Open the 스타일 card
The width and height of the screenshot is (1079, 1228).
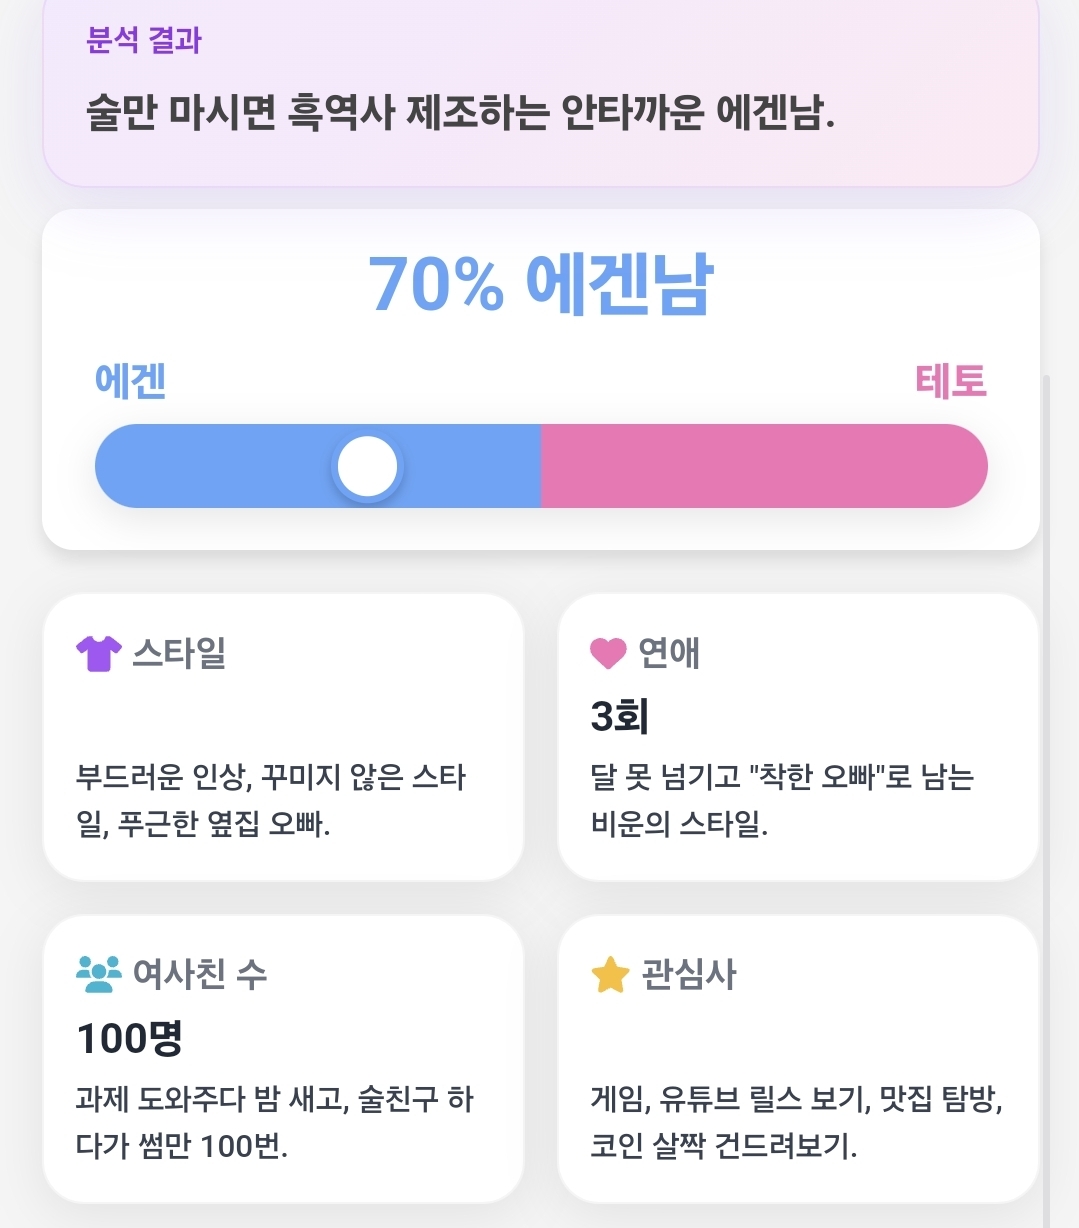point(284,737)
